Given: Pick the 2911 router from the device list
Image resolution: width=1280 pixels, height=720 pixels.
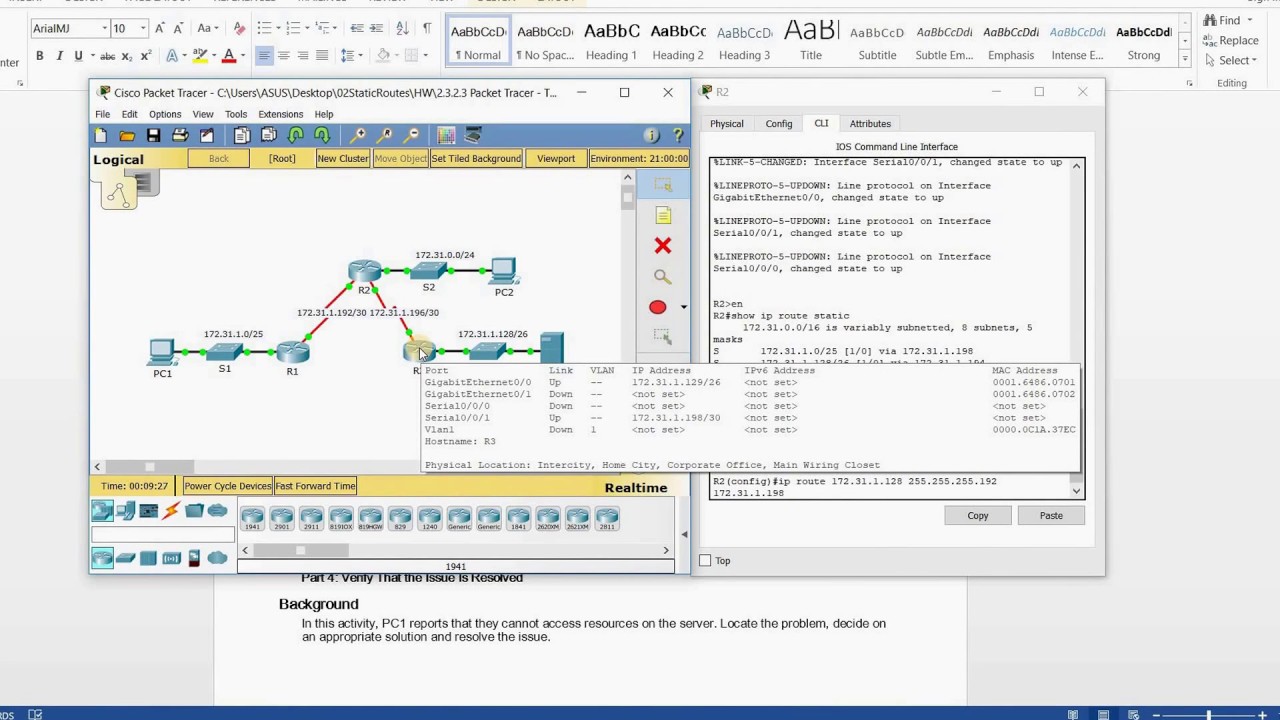Looking at the screenshot, I should pyautogui.click(x=311, y=518).
